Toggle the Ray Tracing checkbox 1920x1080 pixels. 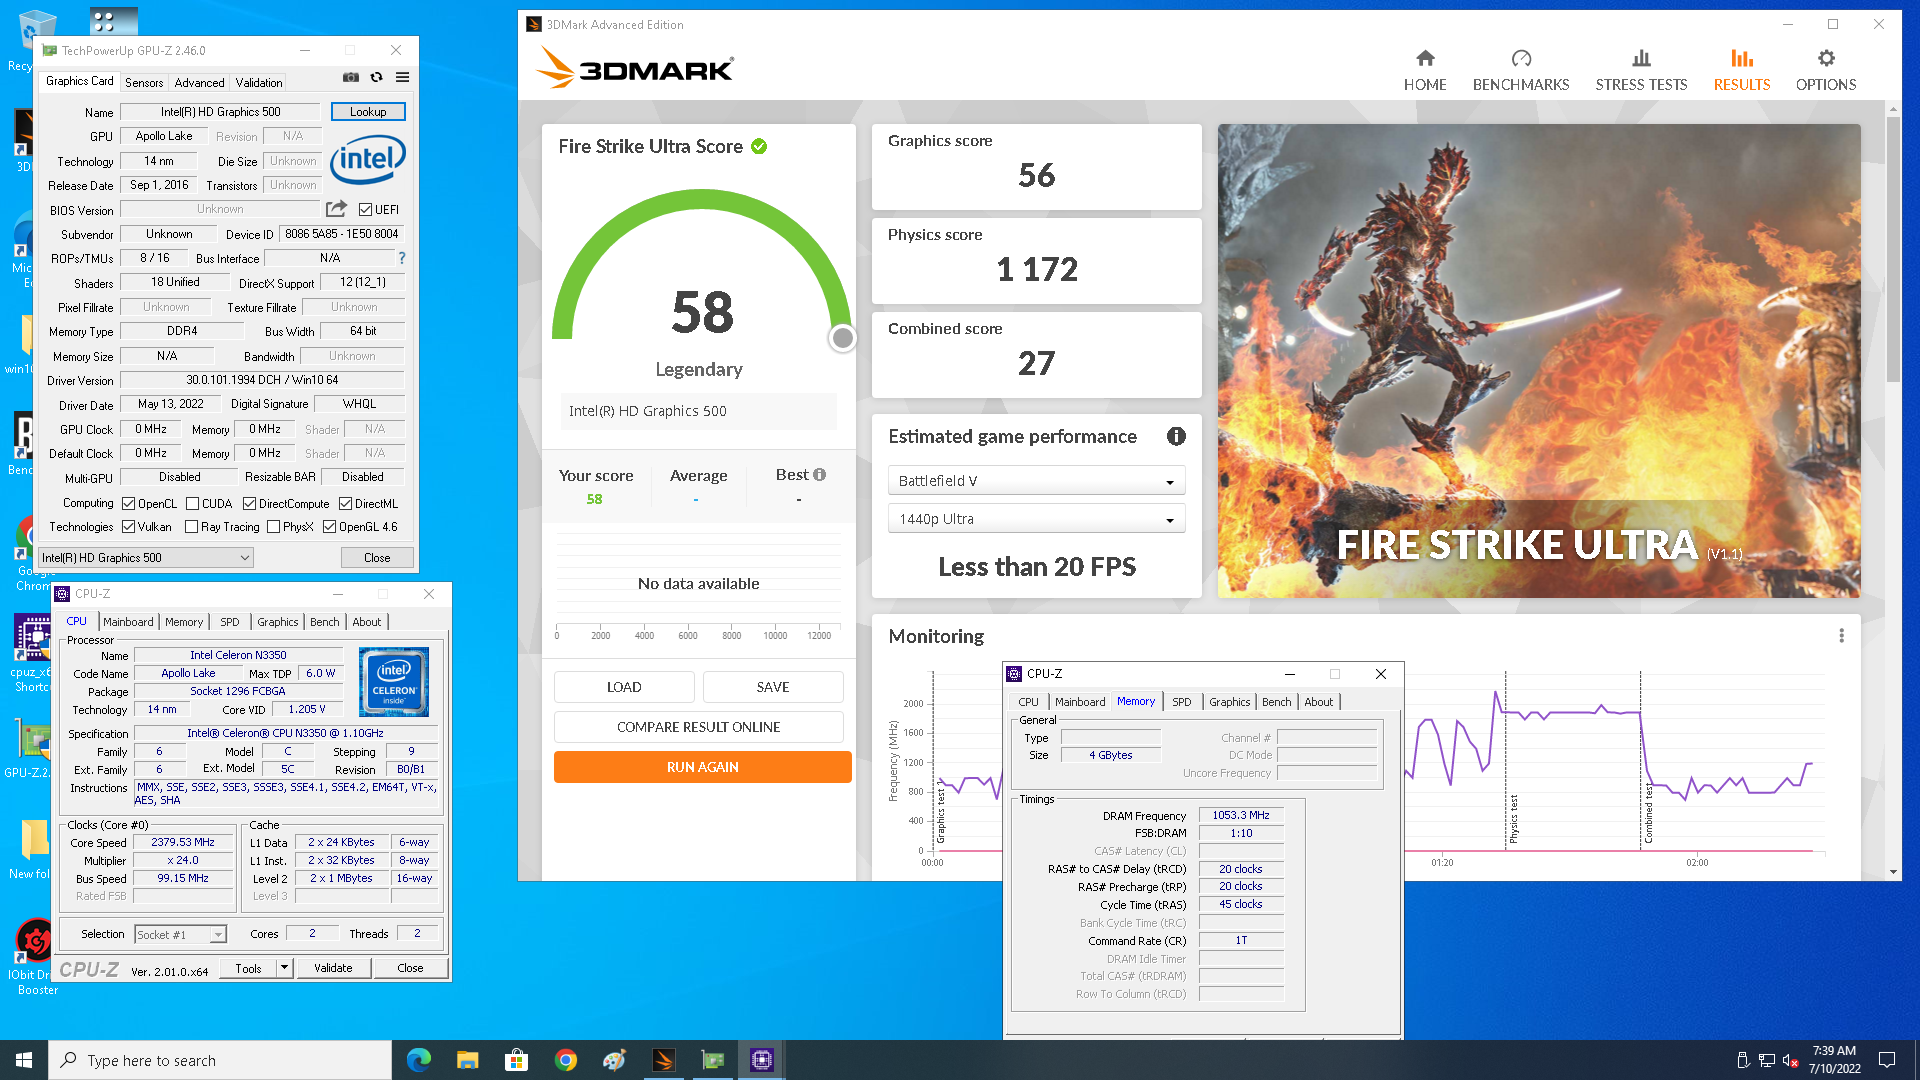[x=191, y=527]
